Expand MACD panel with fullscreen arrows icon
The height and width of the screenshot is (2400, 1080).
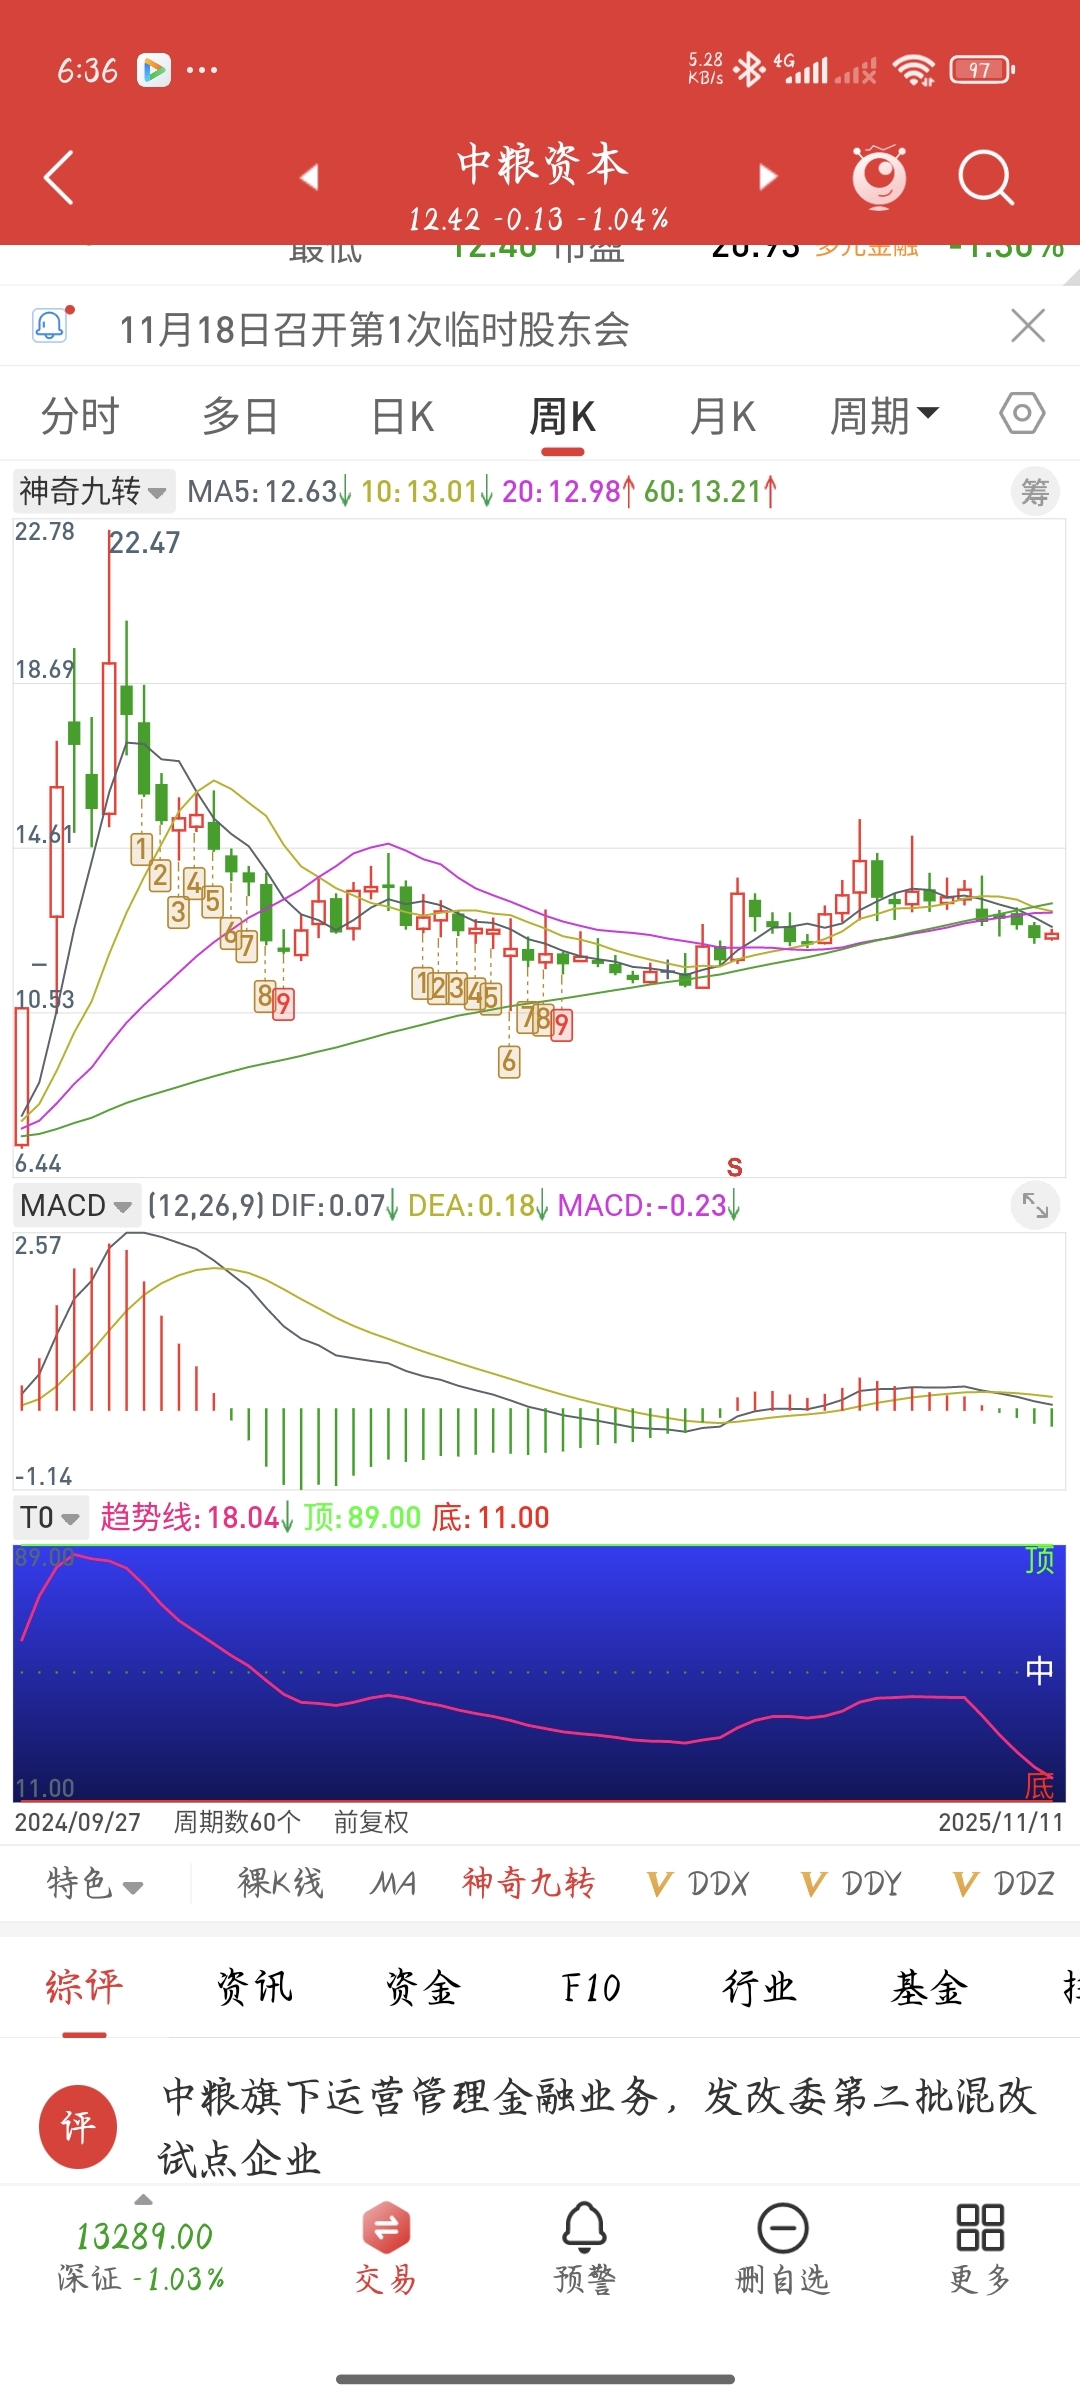[1035, 1206]
